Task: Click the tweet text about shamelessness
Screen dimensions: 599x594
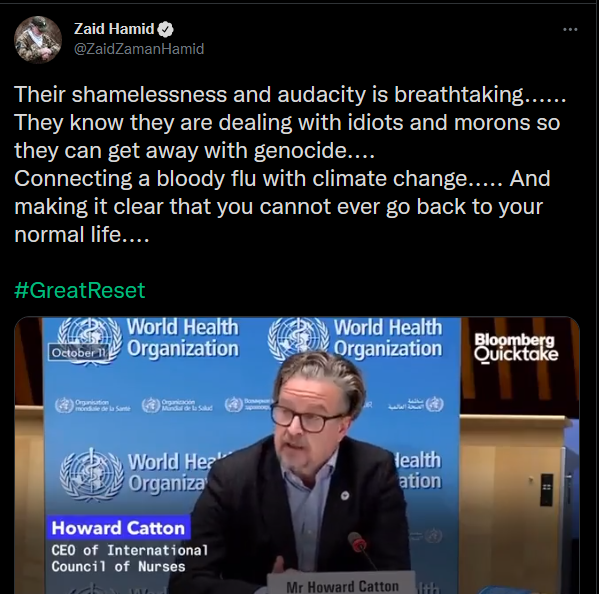Action: coord(290,94)
